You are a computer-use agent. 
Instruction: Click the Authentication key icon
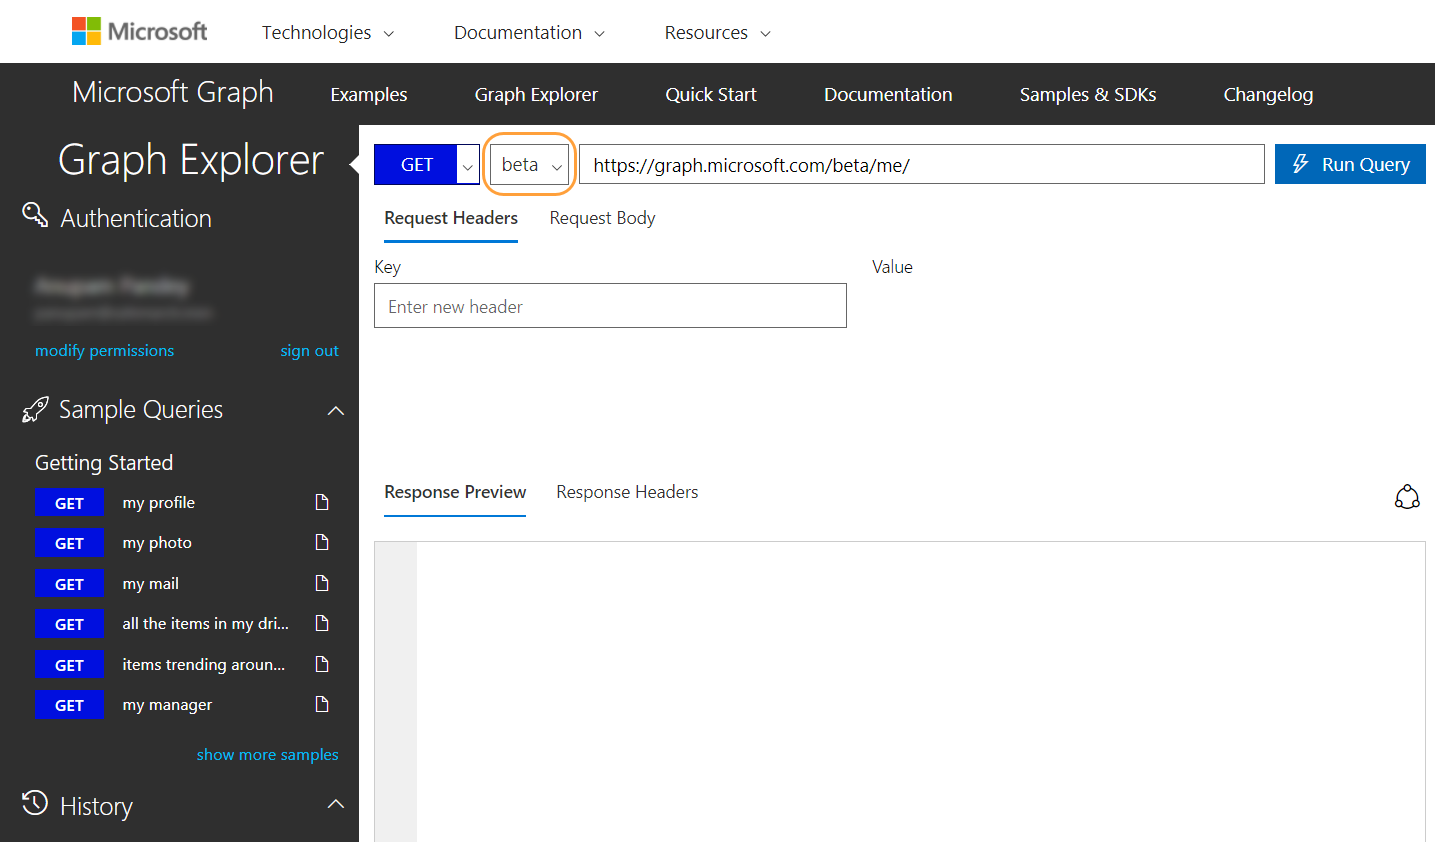tap(35, 215)
